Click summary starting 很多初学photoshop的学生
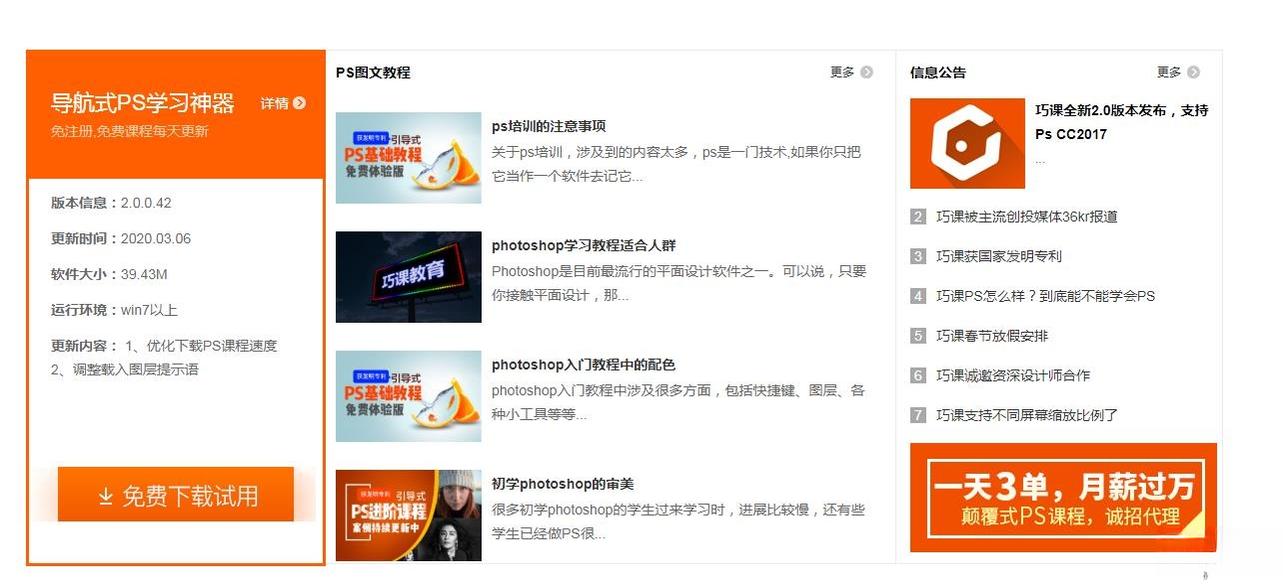 point(678,522)
